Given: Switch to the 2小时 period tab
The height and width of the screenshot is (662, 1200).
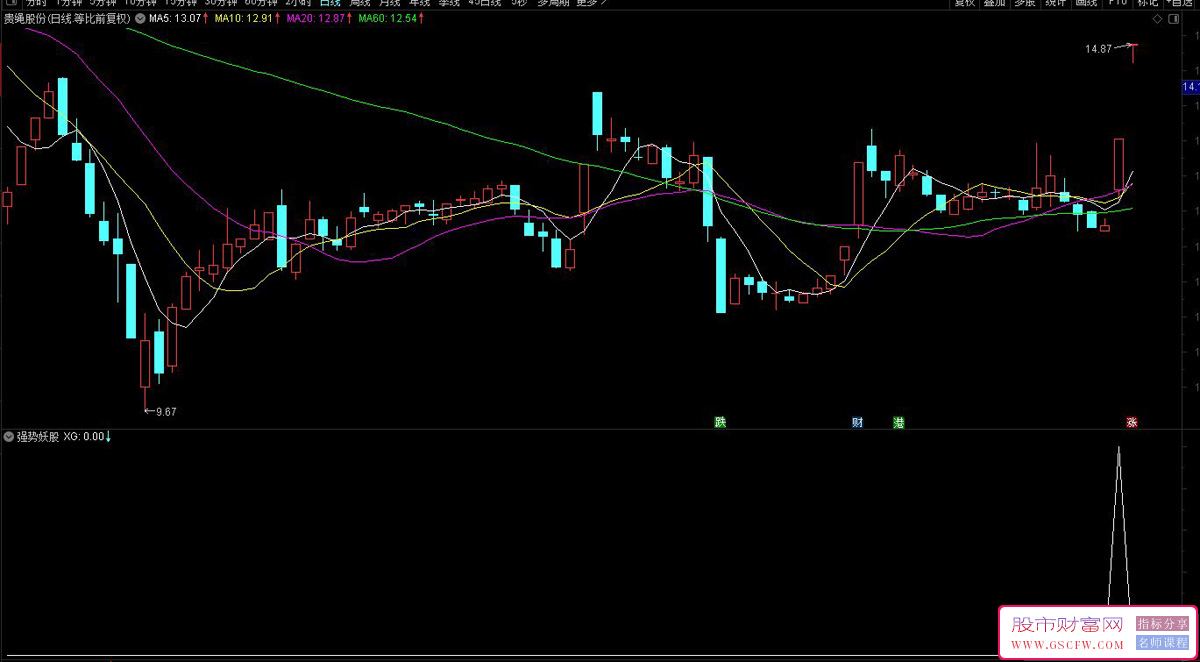Looking at the screenshot, I should coord(298,3).
